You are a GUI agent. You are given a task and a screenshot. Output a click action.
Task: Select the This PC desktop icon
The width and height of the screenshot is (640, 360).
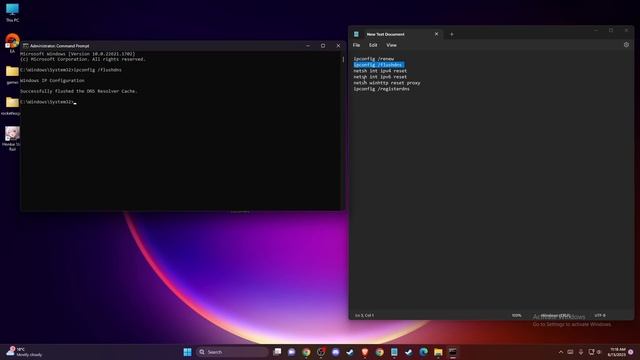(12, 12)
